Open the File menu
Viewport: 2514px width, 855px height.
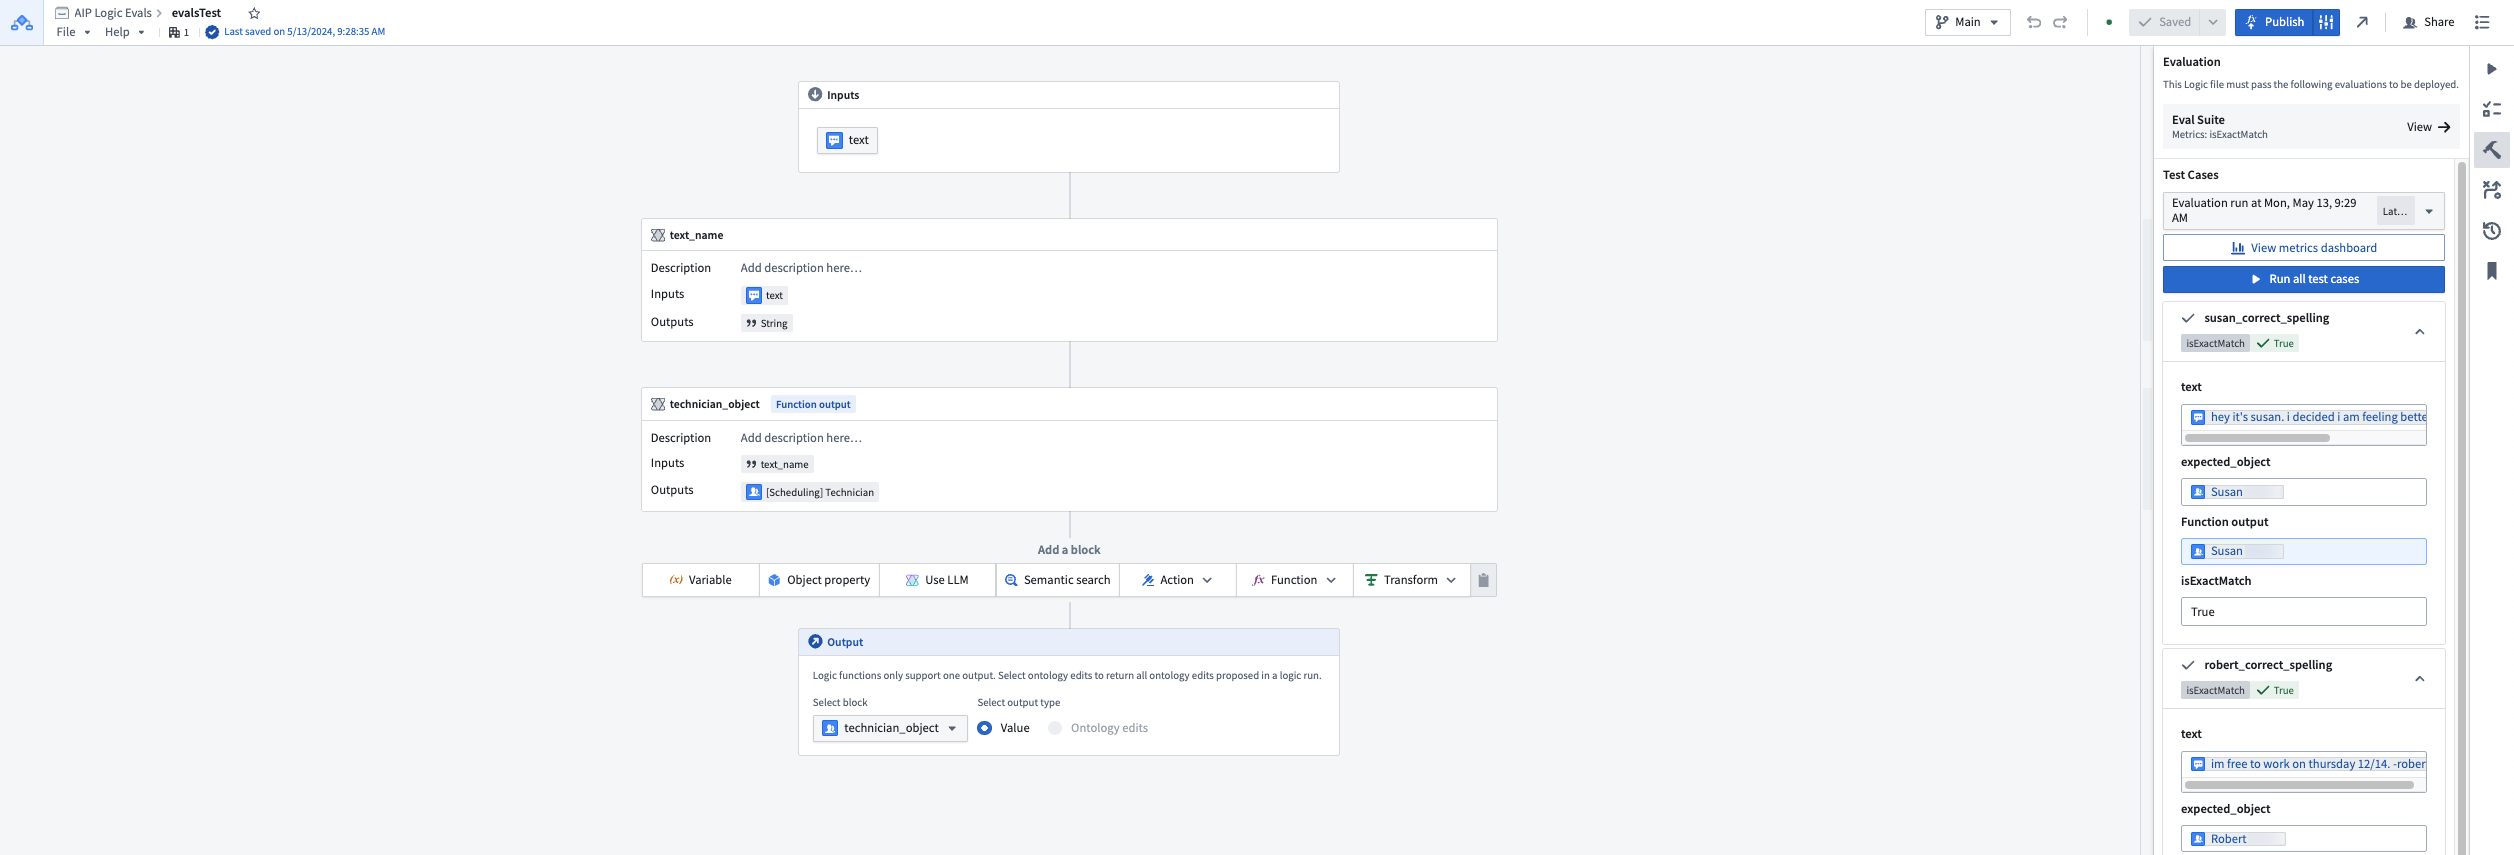pos(73,32)
